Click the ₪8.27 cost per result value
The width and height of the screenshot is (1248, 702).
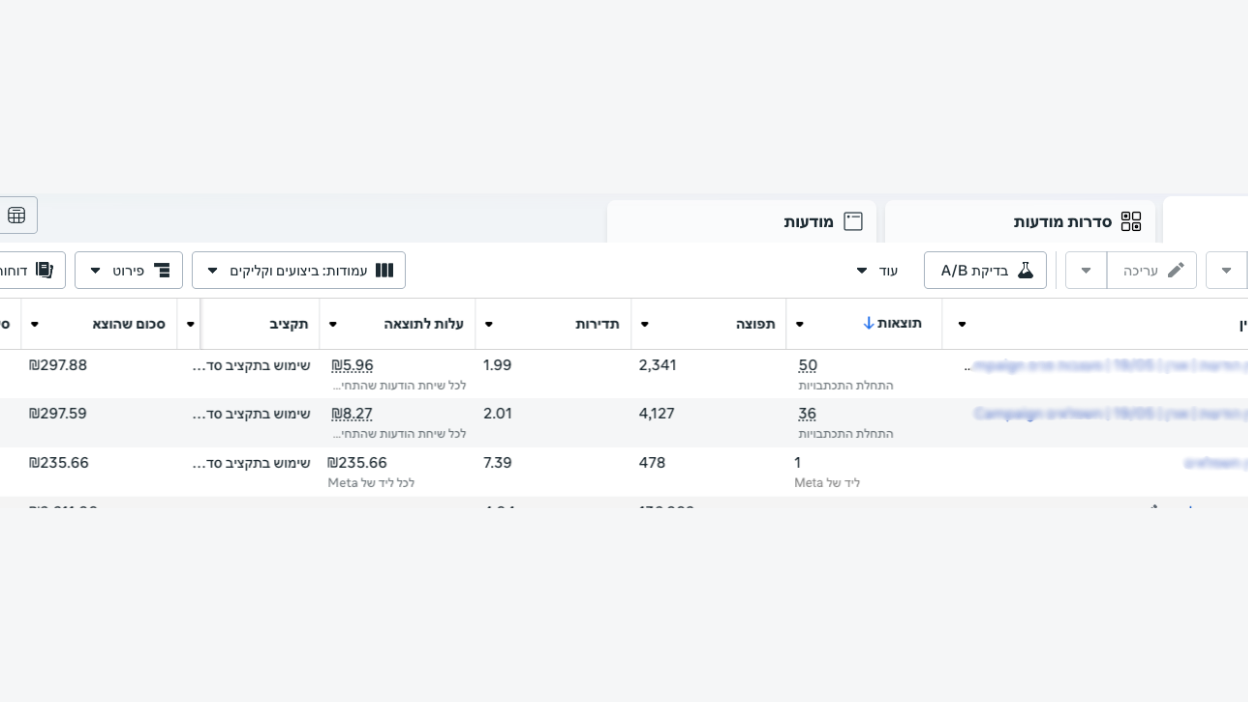coord(351,413)
